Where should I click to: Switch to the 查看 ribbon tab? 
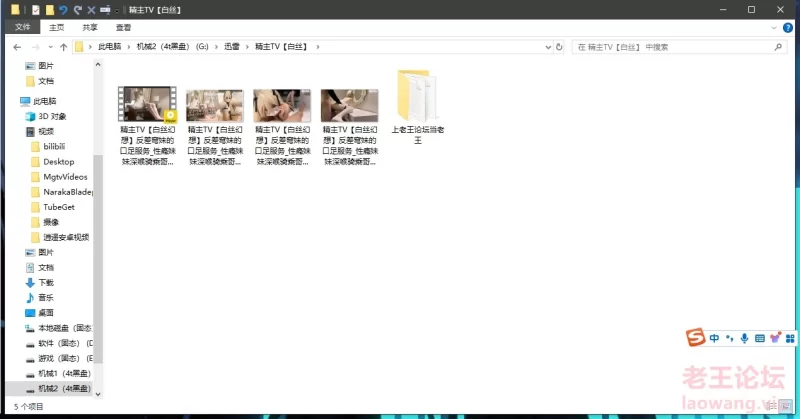(123, 28)
